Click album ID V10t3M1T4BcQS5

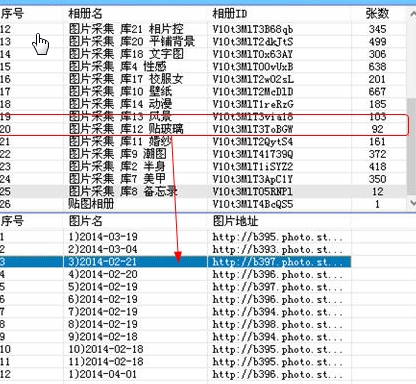(253, 204)
